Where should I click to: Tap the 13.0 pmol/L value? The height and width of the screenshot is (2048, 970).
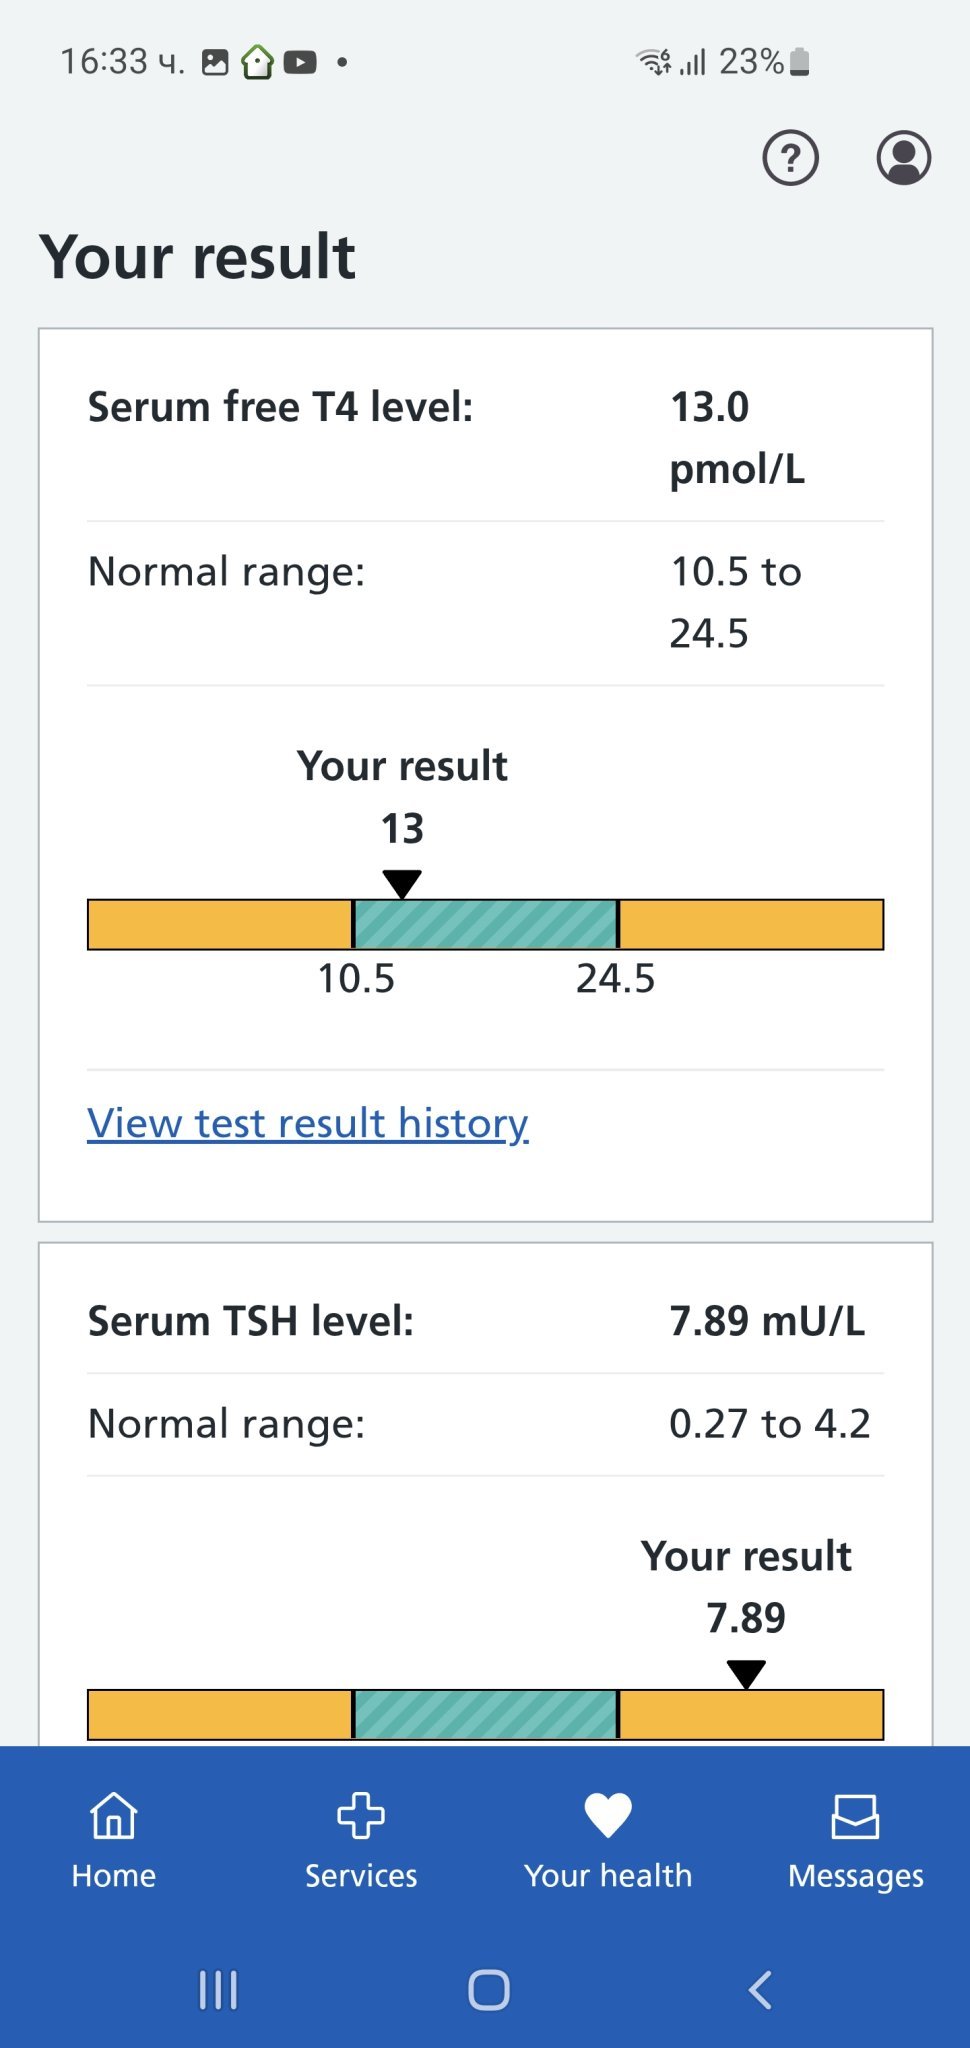[737, 437]
